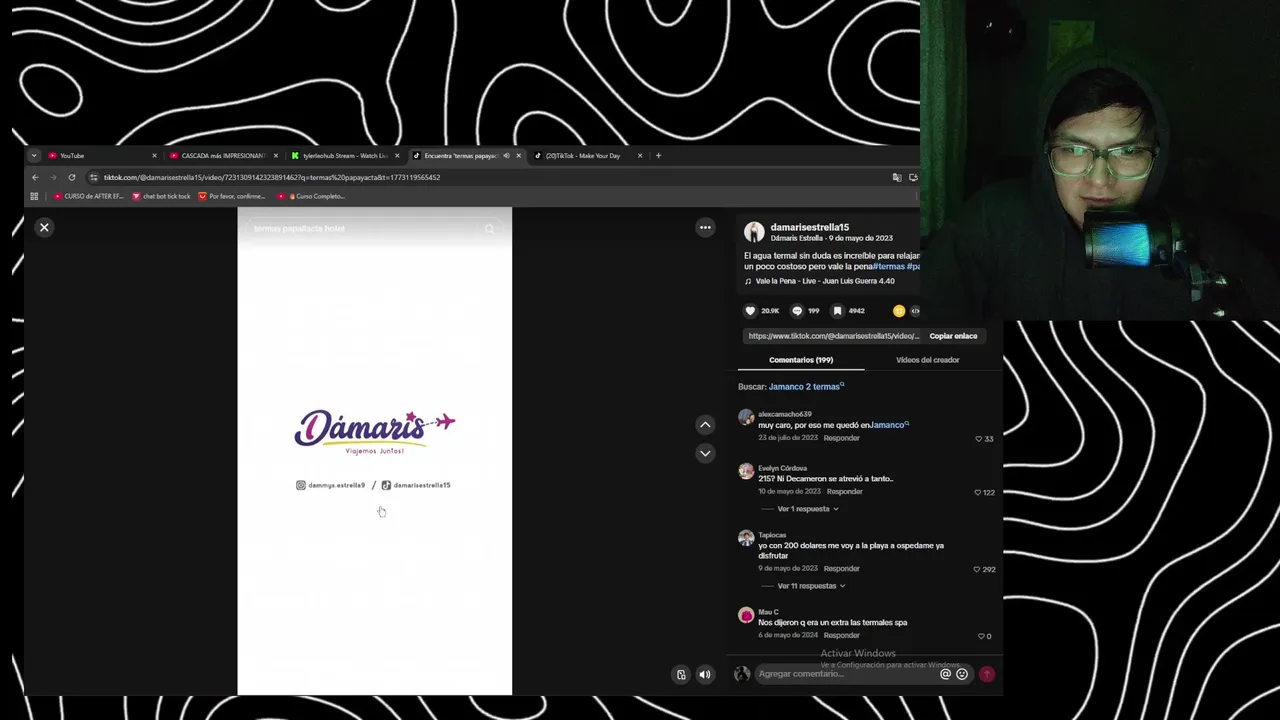Click the #termas hashtag

[x=888, y=267]
